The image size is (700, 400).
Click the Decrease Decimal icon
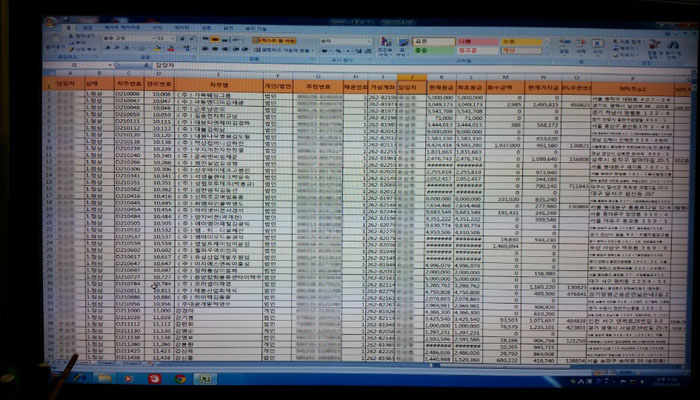tap(367, 51)
